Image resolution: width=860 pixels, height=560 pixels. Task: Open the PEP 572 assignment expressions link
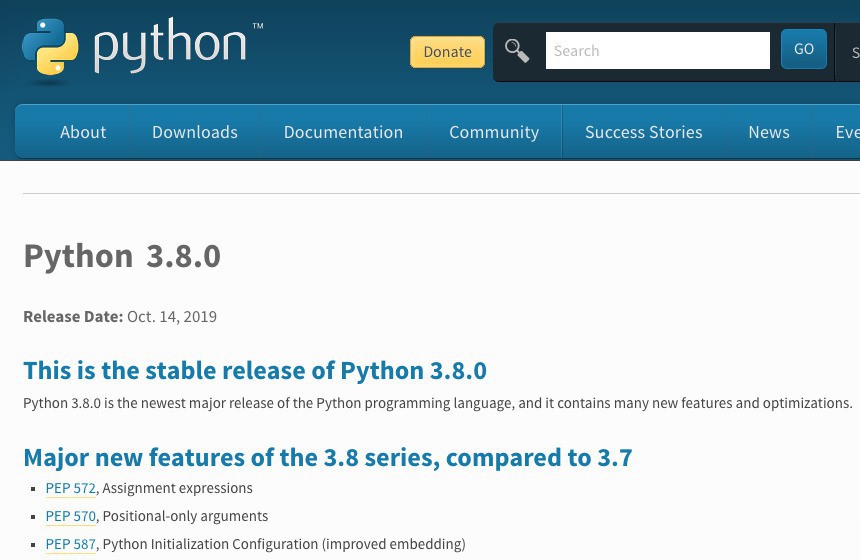click(x=70, y=488)
